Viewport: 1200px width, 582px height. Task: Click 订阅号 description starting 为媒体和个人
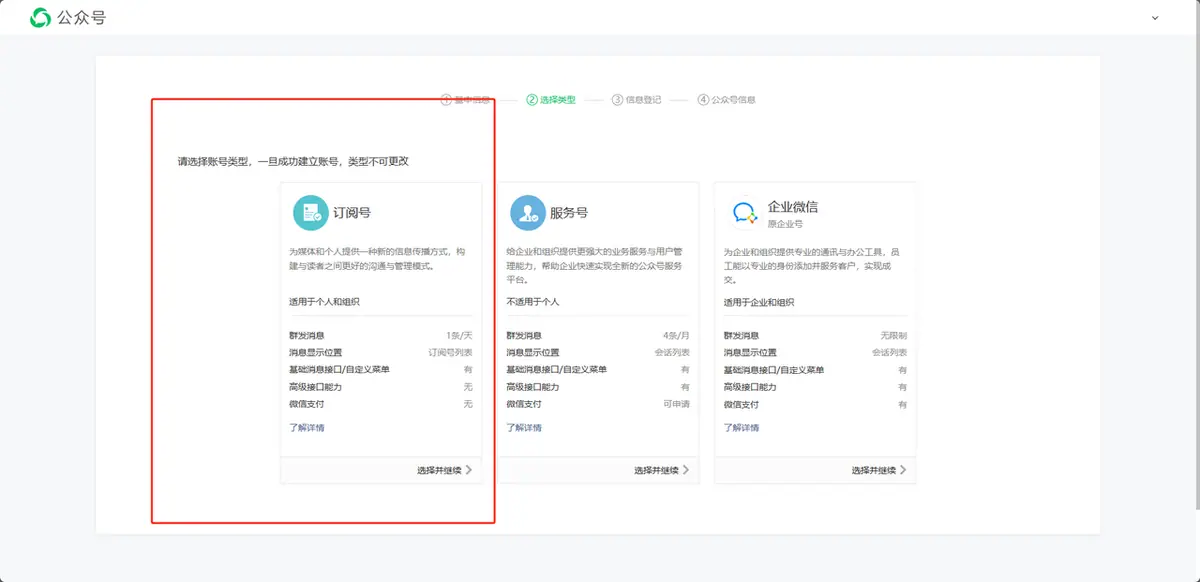pos(377,259)
